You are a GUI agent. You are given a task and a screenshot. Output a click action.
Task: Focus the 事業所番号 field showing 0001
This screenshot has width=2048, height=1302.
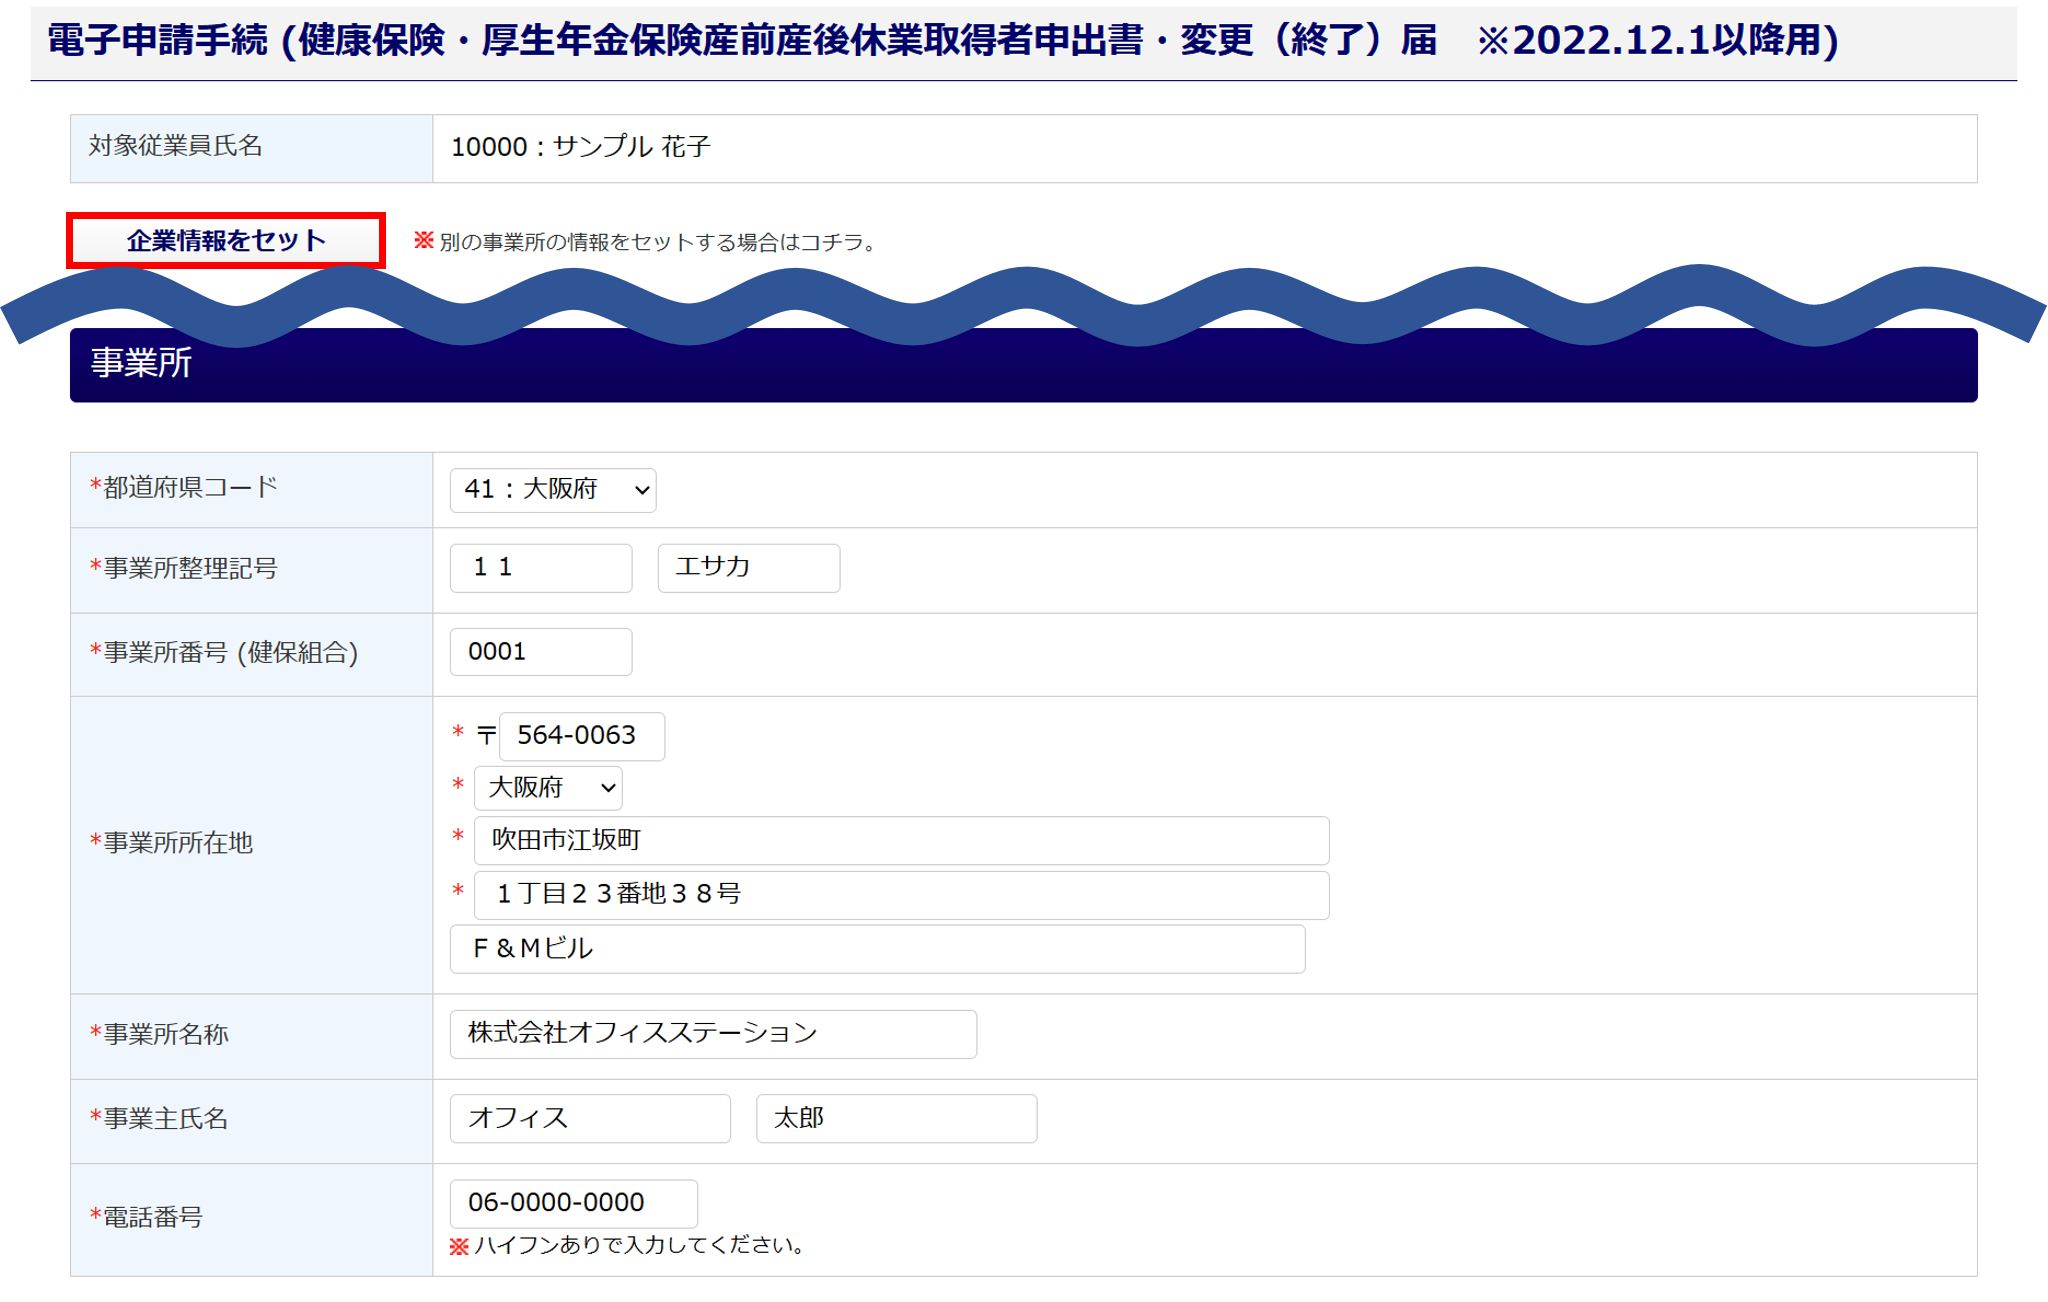click(540, 652)
